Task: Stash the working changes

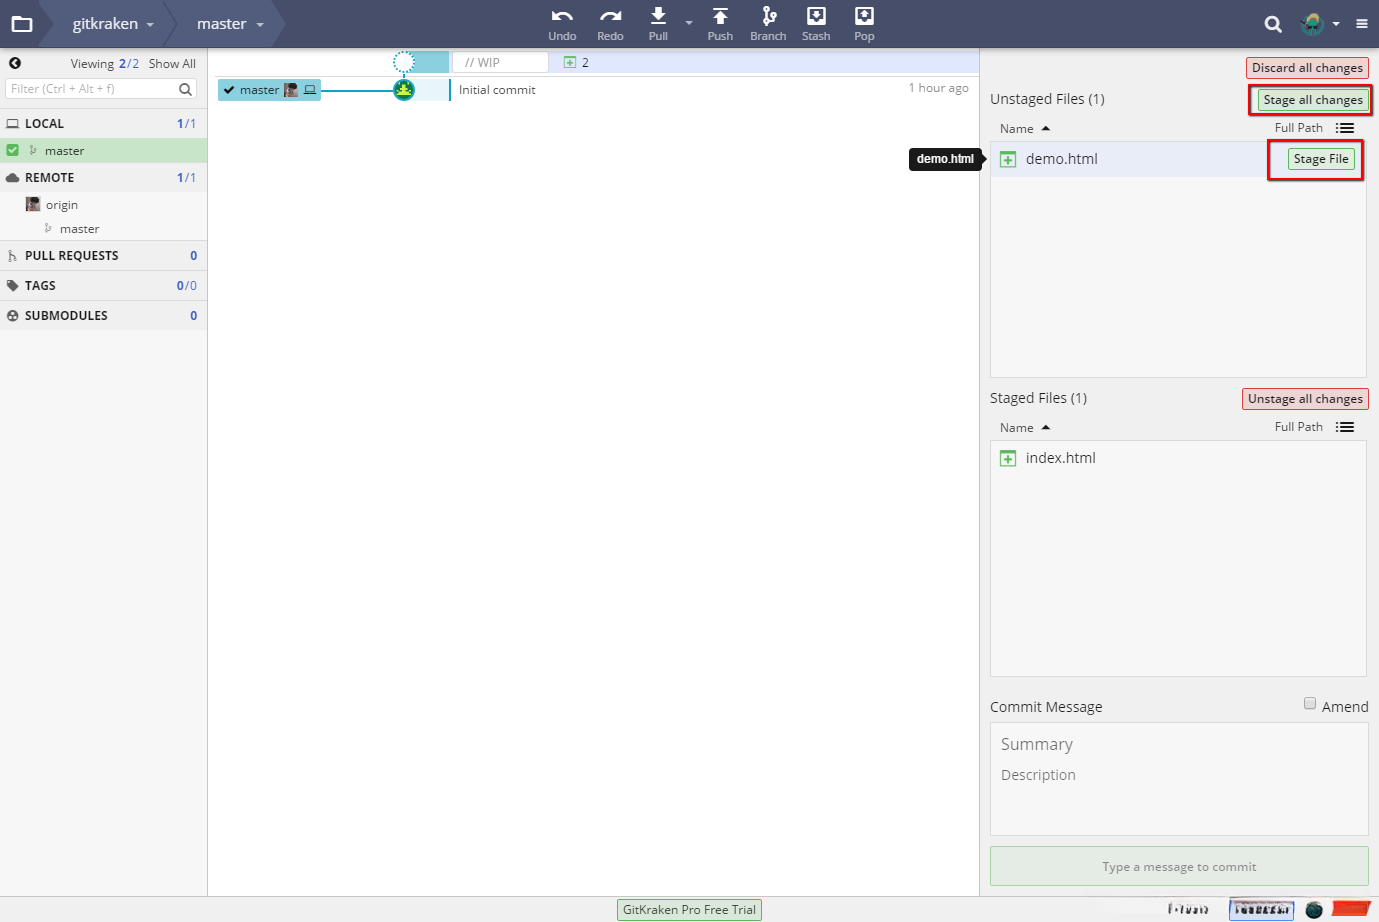Action: (x=816, y=24)
